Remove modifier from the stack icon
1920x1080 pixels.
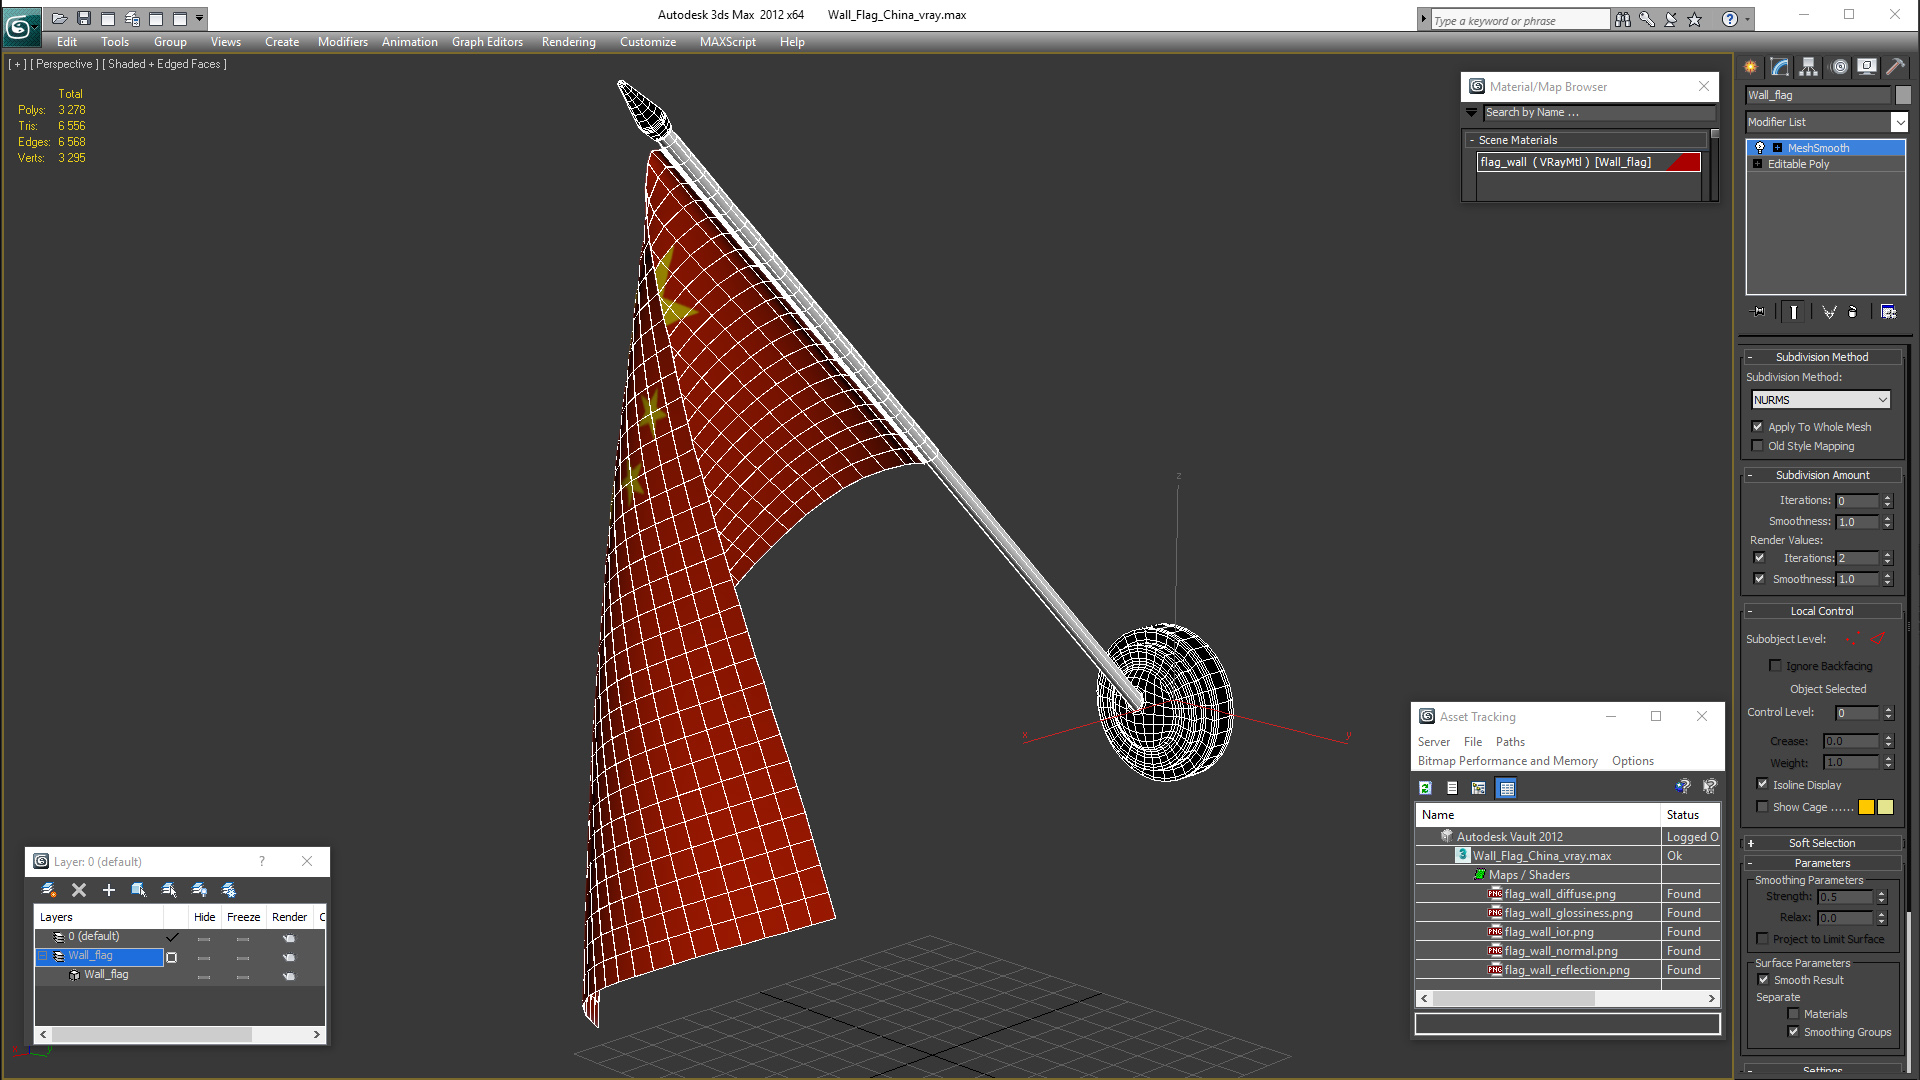tap(1853, 312)
